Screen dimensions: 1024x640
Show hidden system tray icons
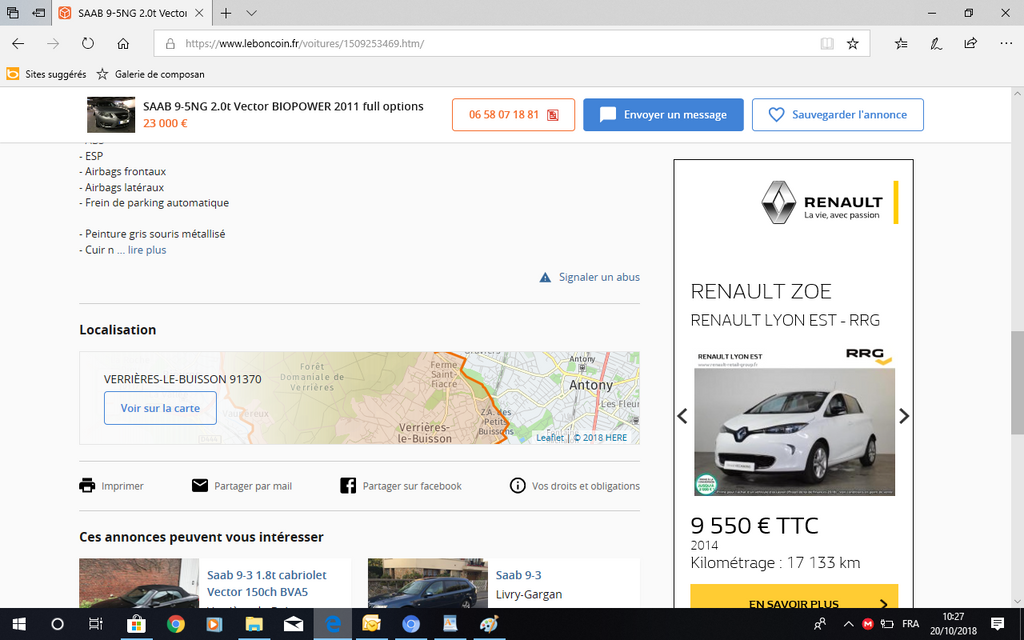tap(848, 624)
